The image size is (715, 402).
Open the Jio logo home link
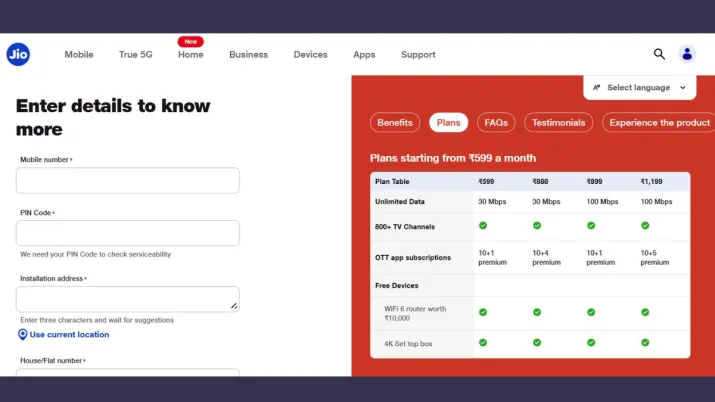18,54
